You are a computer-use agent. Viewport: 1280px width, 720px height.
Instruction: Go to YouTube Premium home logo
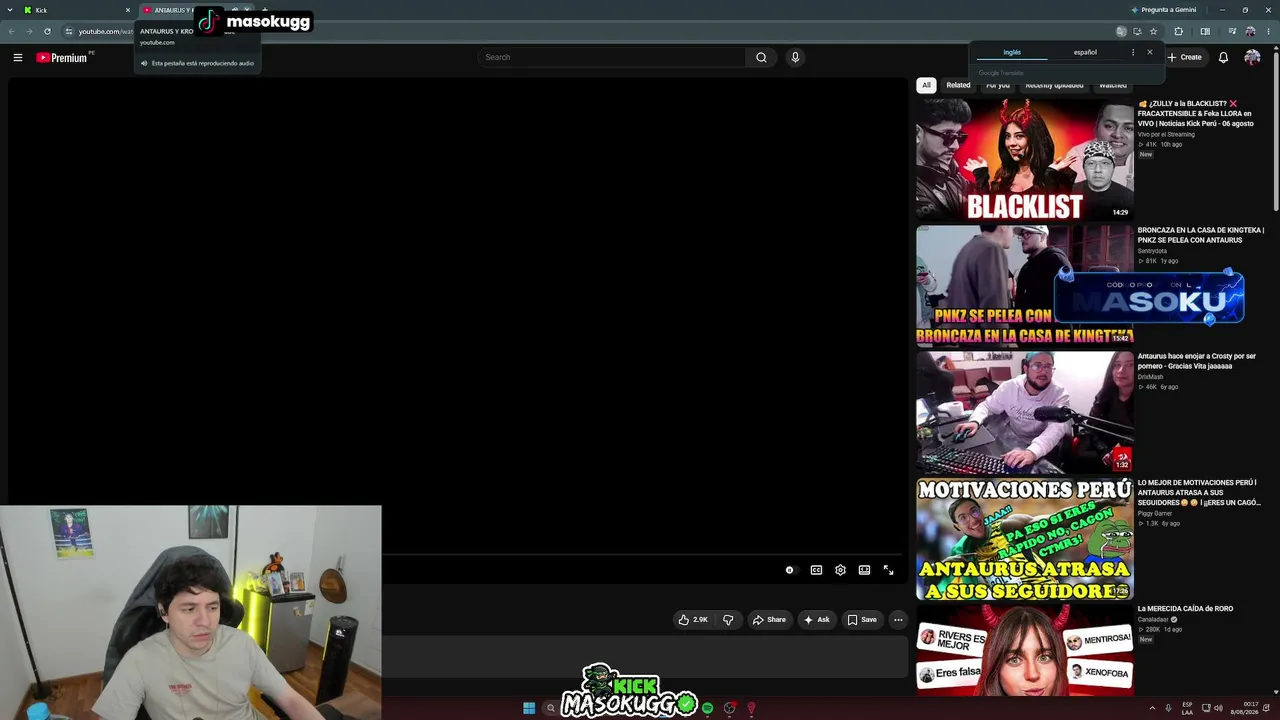pyautogui.click(x=63, y=58)
